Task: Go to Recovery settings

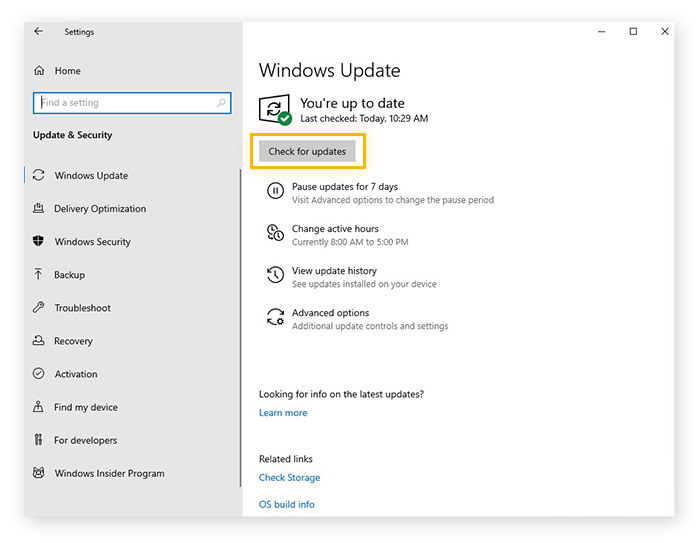Action: tap(73, 341)
